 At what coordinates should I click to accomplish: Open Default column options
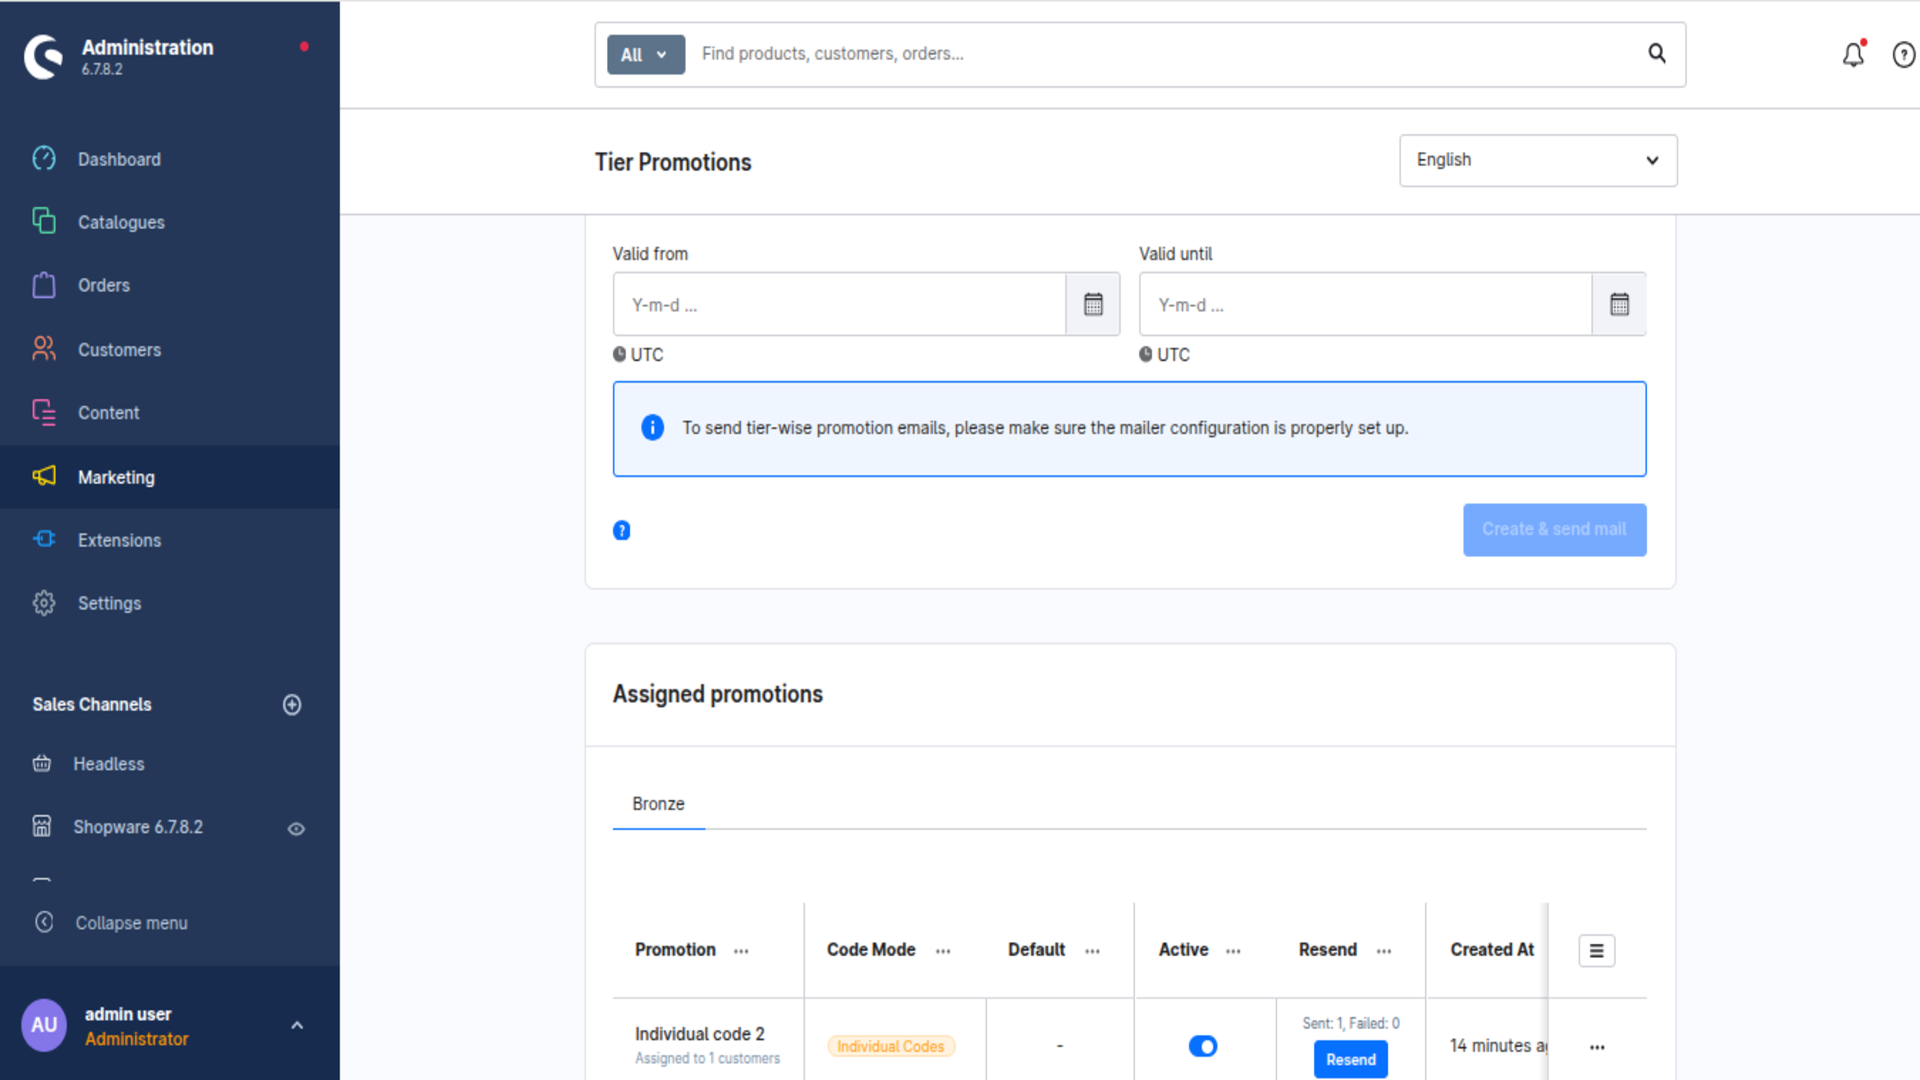tap(1092, 951)
